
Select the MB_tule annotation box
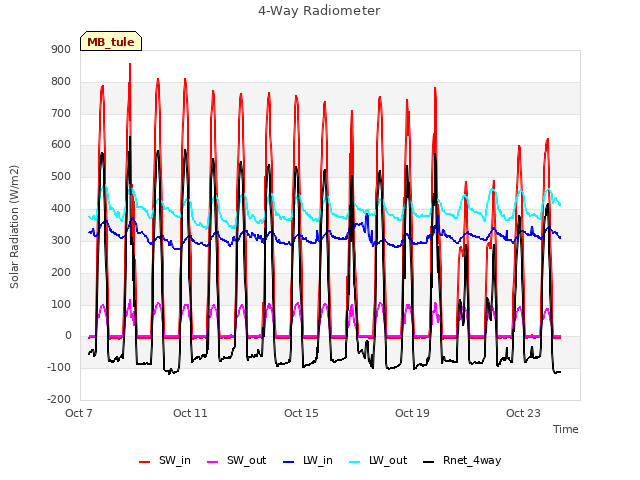click(x=111, y=41)
